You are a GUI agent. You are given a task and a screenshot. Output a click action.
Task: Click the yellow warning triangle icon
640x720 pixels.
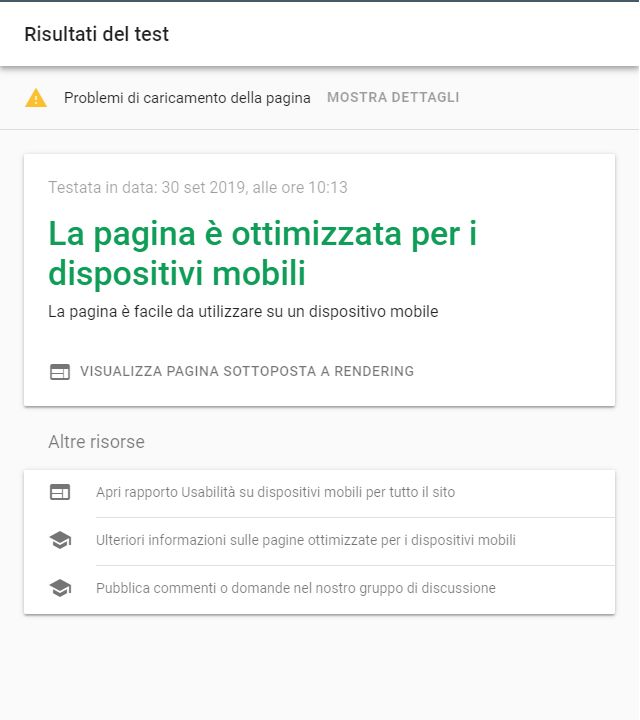click(x=36, y=98)
